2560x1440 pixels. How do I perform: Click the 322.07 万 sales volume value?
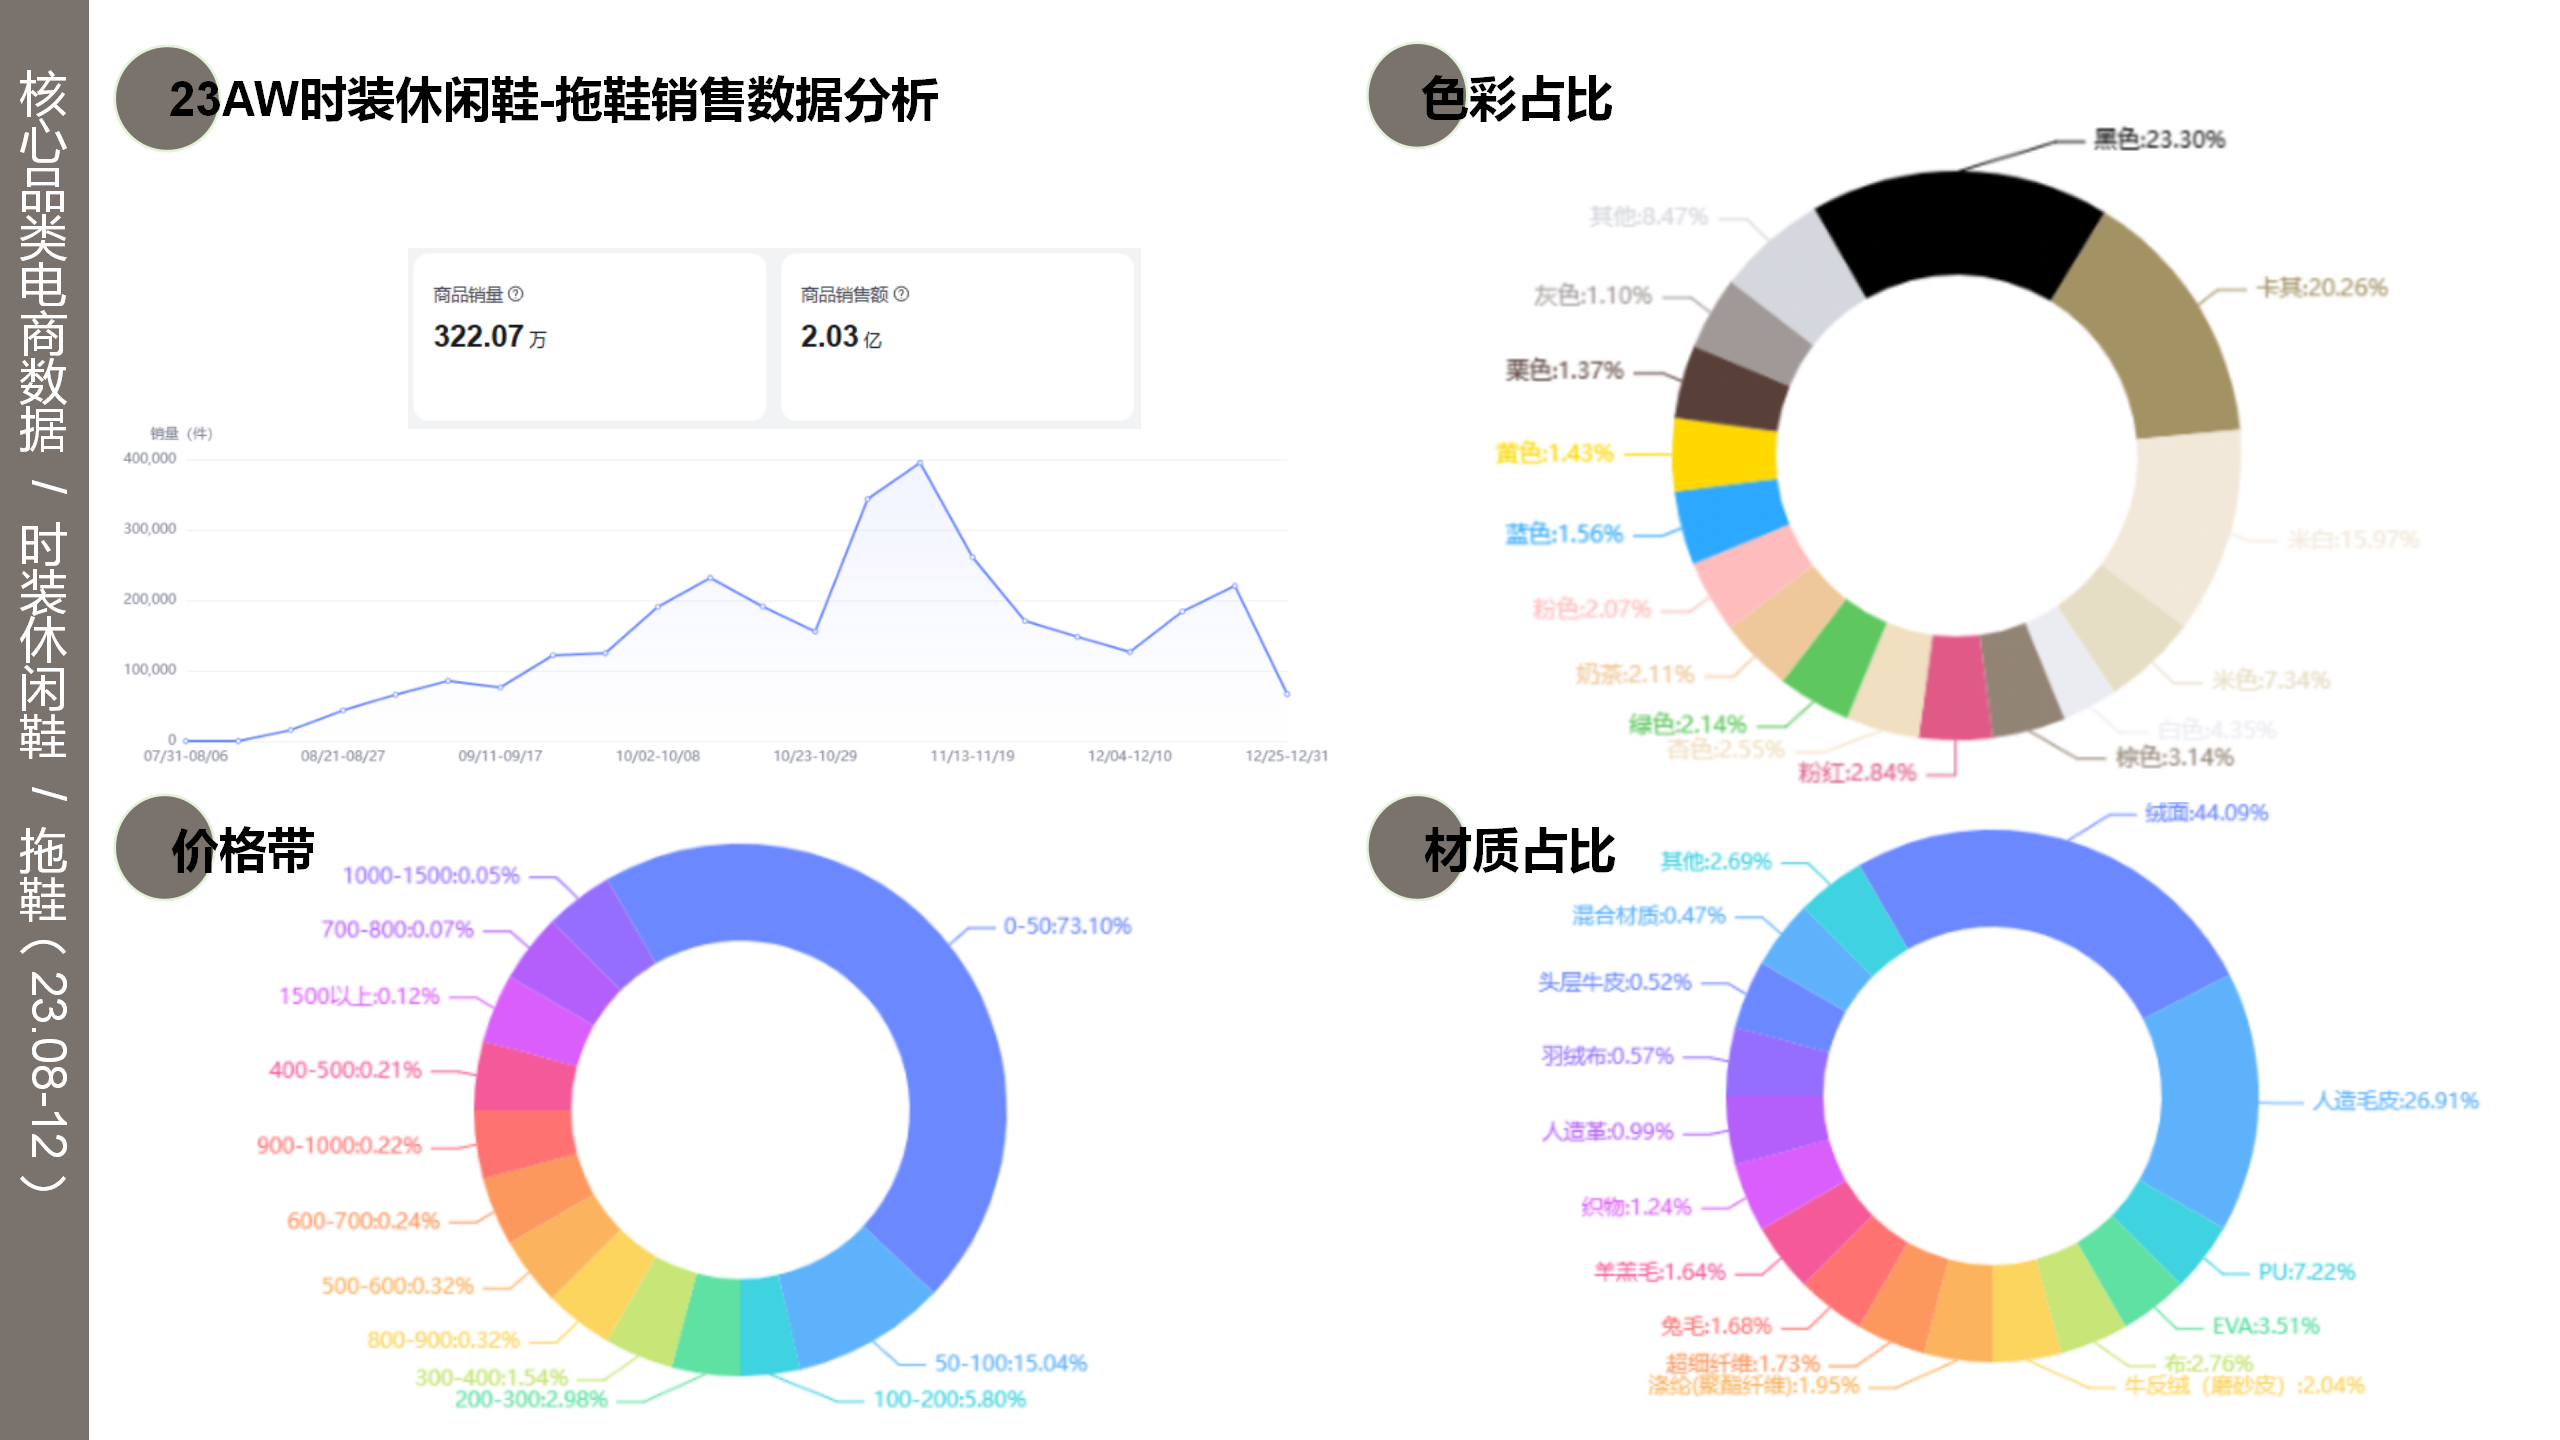click(x=490, y=337)
